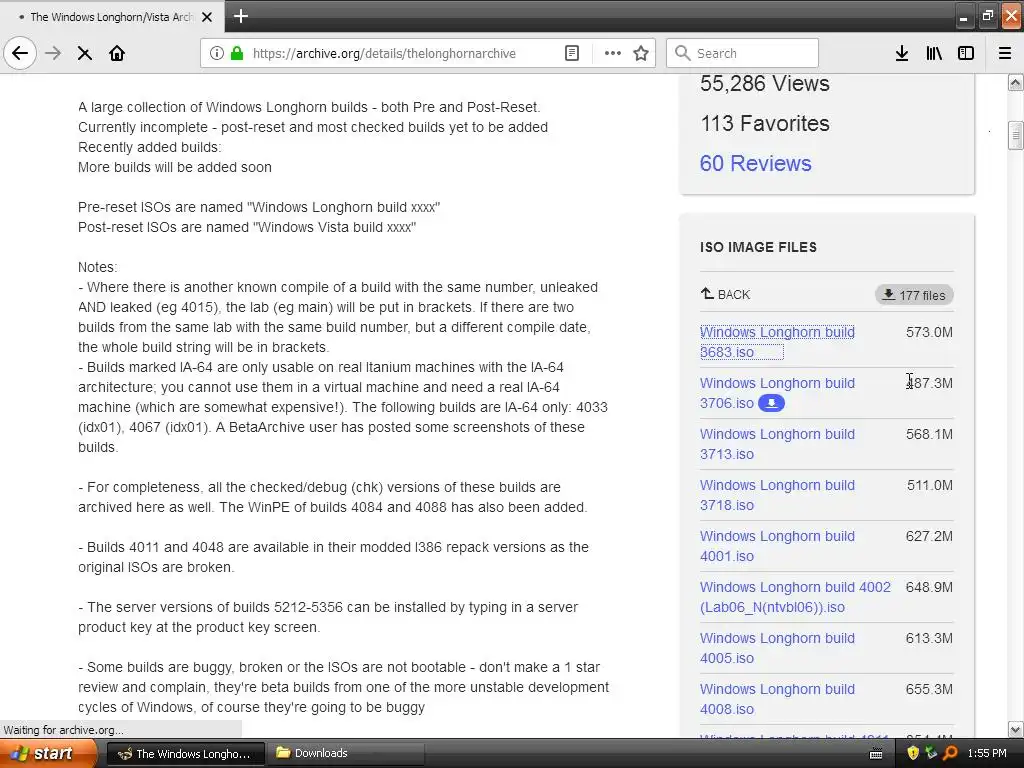Click the Notes: line in description

(97, 267)
